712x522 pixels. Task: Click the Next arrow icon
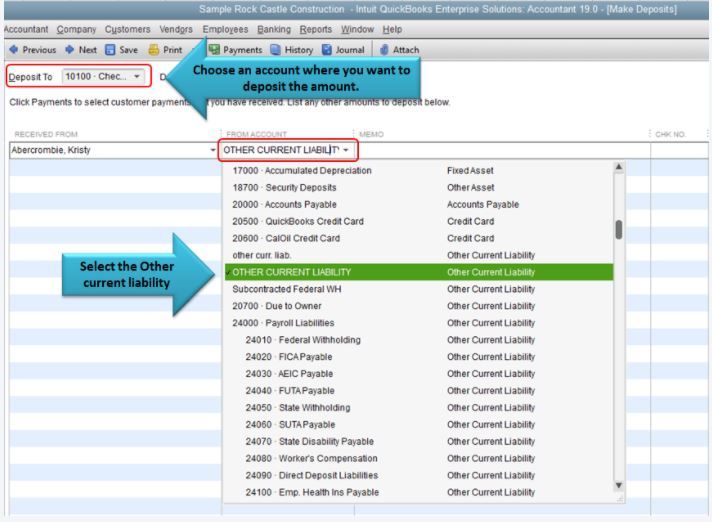(x=69, y=49)
